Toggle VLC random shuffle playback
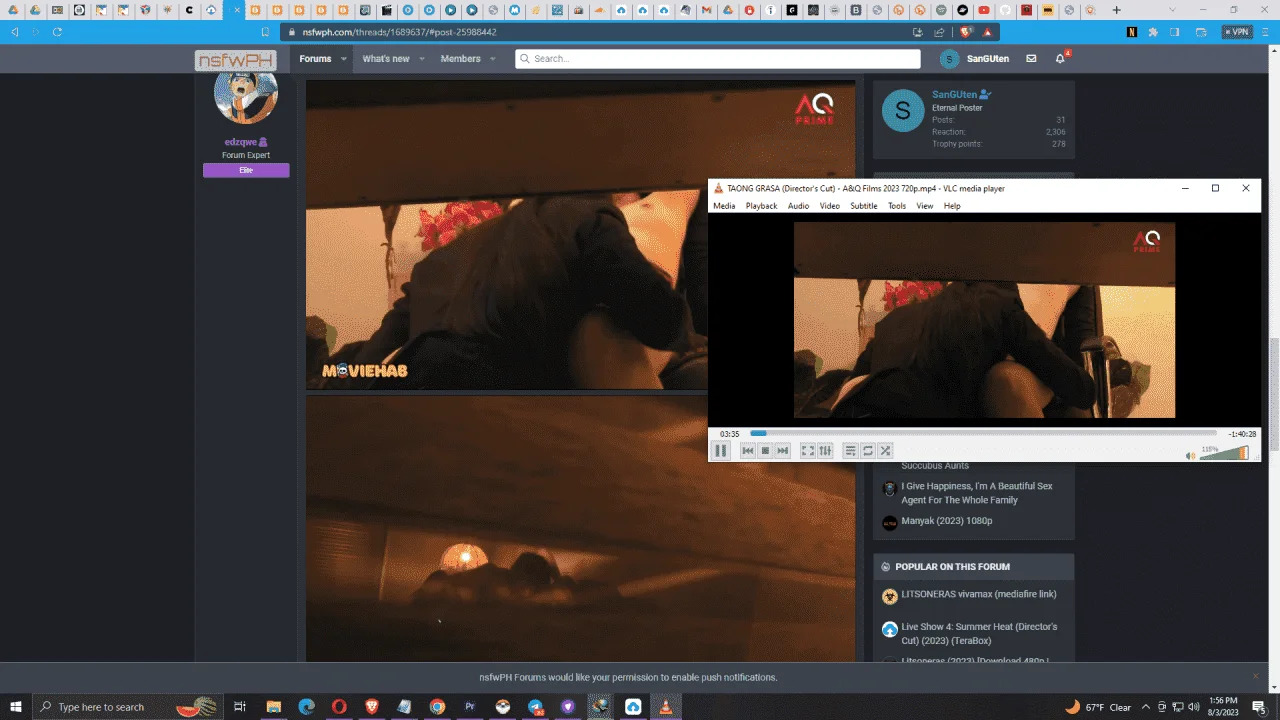1280x720 pixels. click(885, 451)
